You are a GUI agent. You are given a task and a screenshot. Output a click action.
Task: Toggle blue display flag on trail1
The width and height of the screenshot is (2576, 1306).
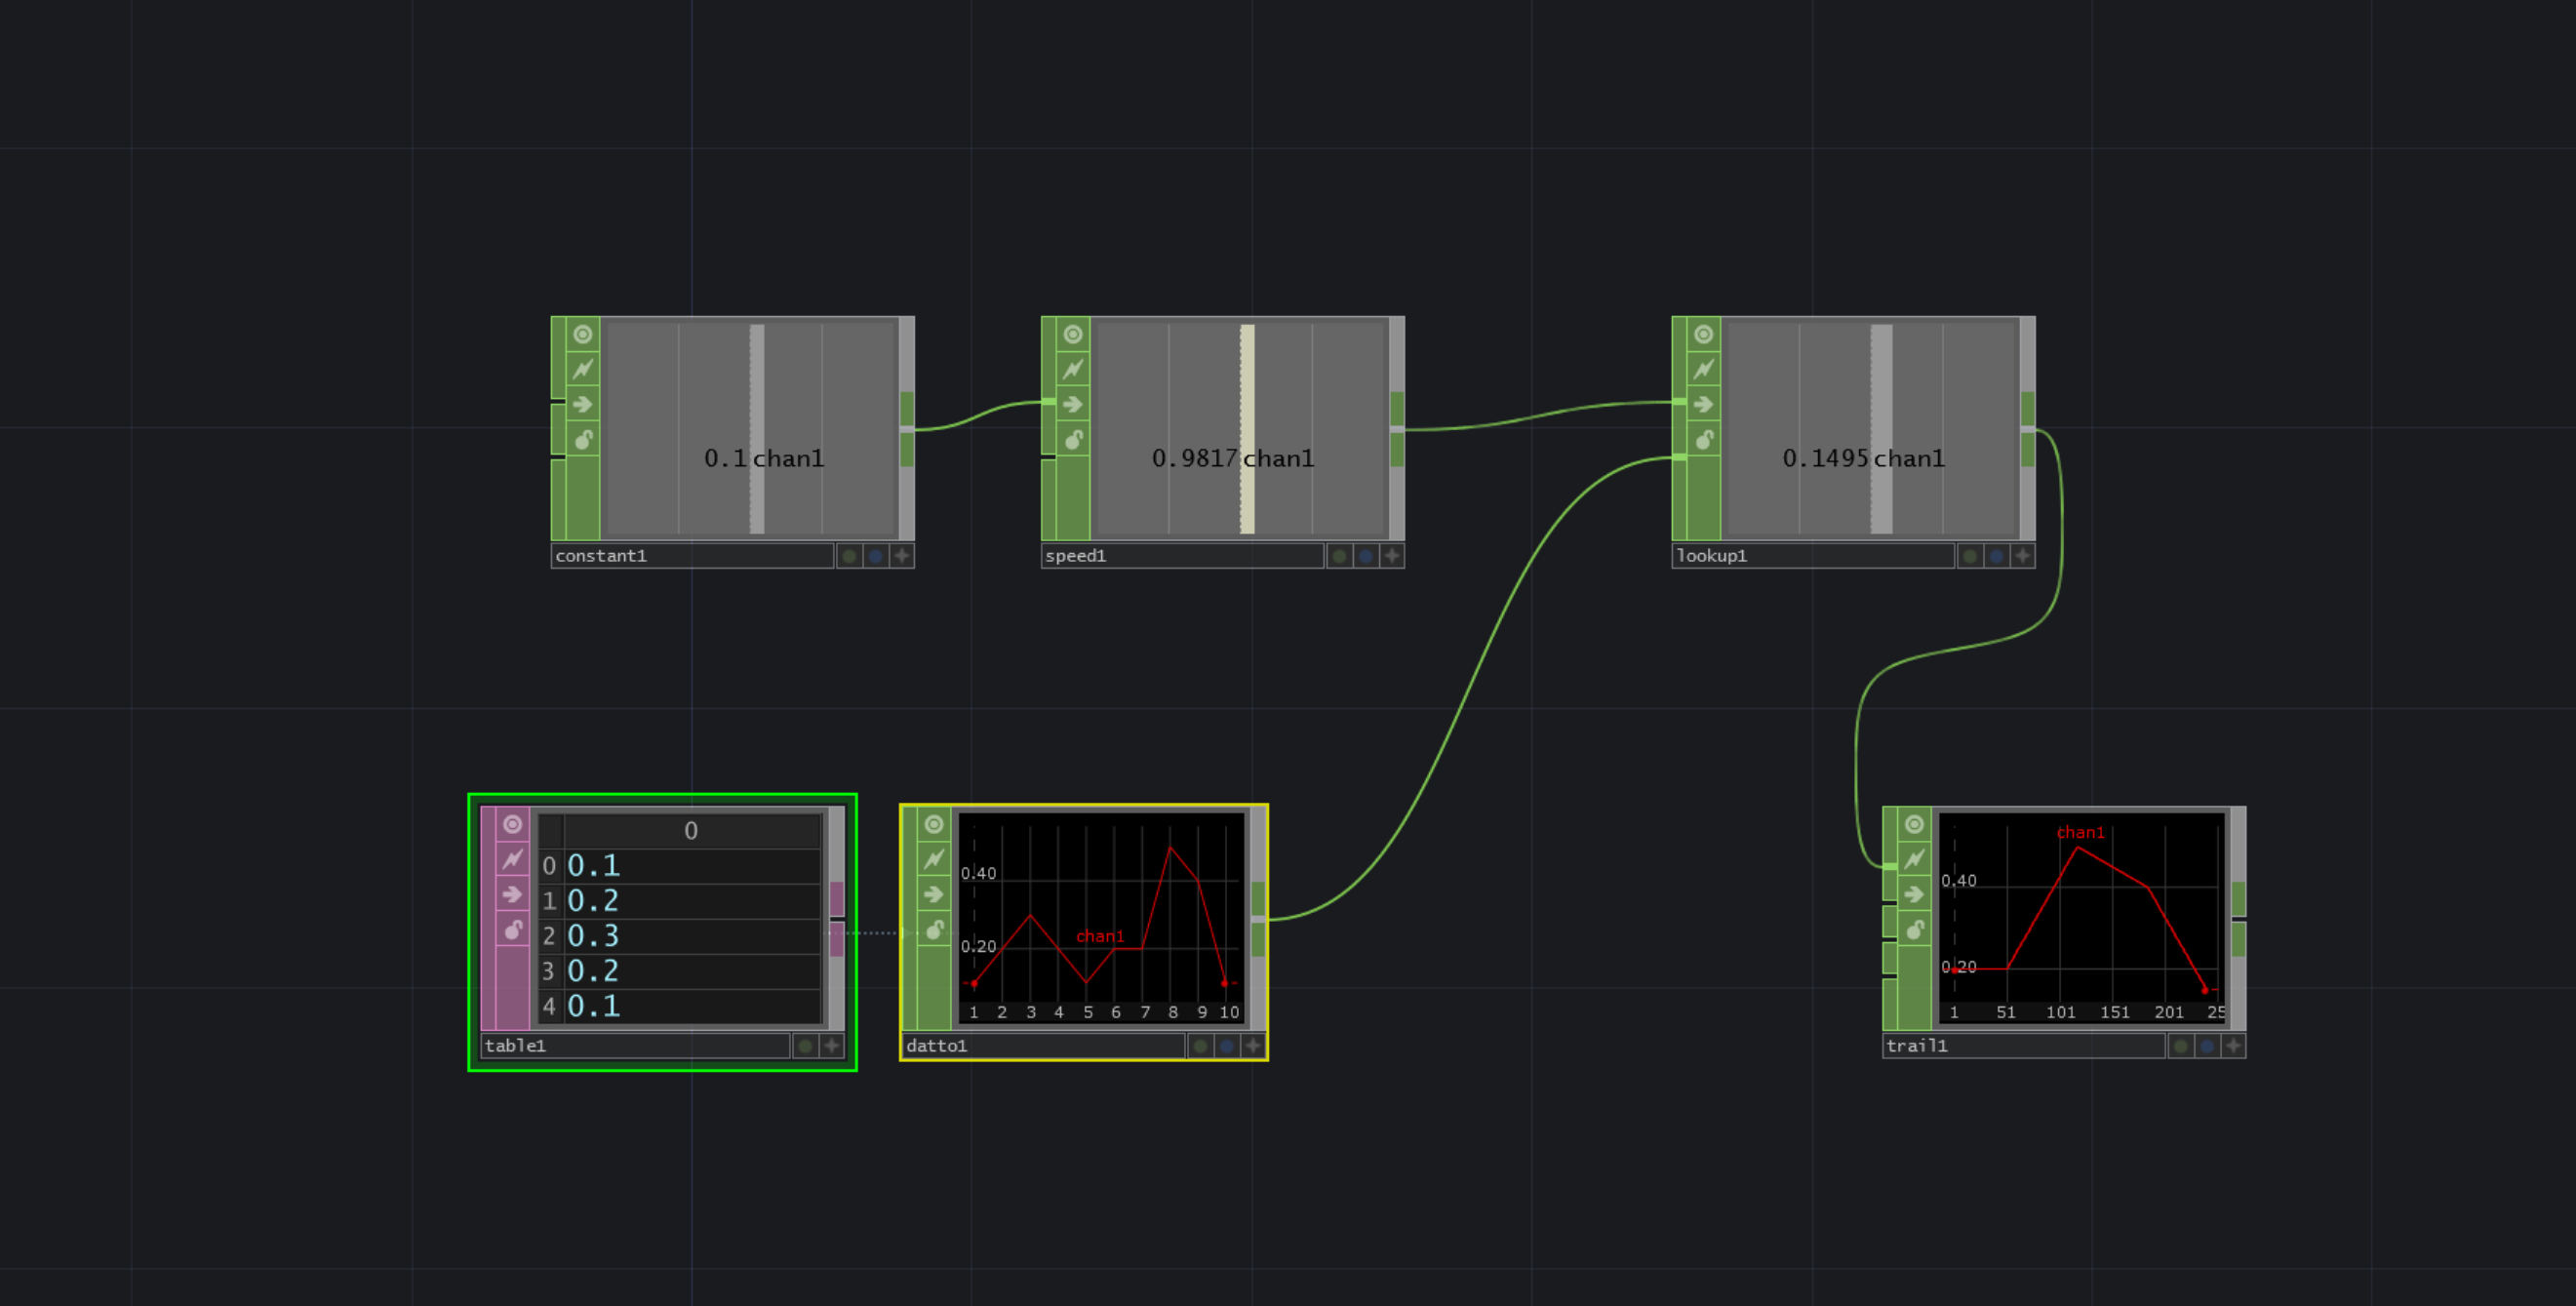tap(2206, 1046)
